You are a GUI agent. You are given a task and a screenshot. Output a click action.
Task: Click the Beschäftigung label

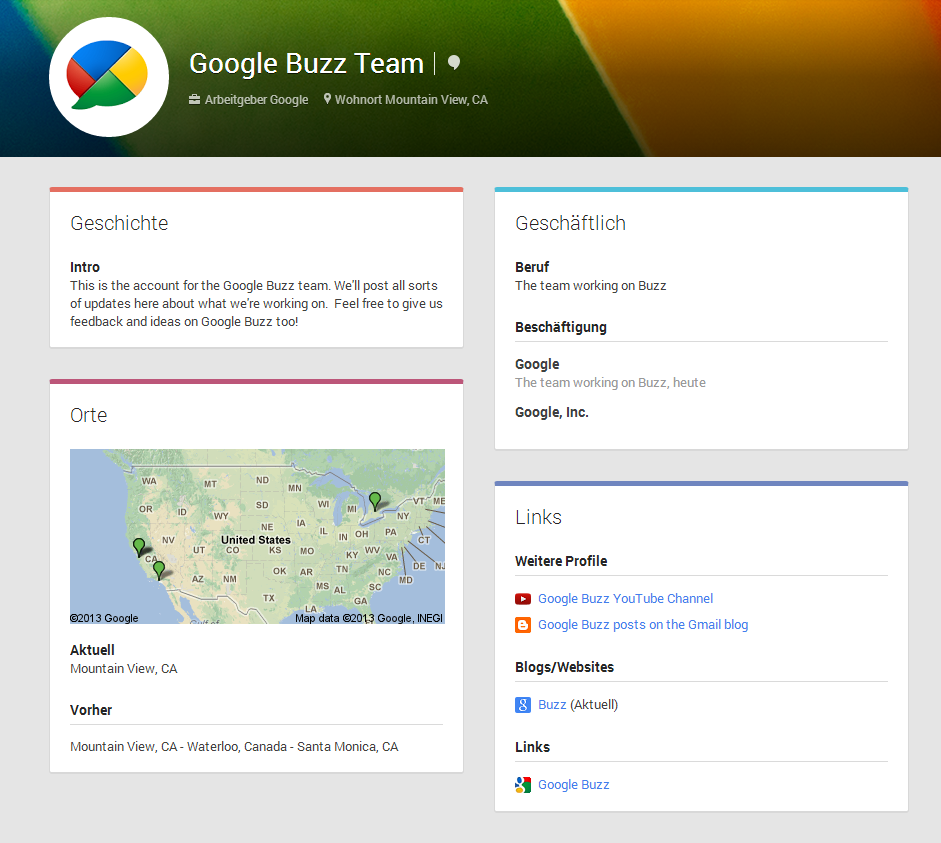[561, 328]
